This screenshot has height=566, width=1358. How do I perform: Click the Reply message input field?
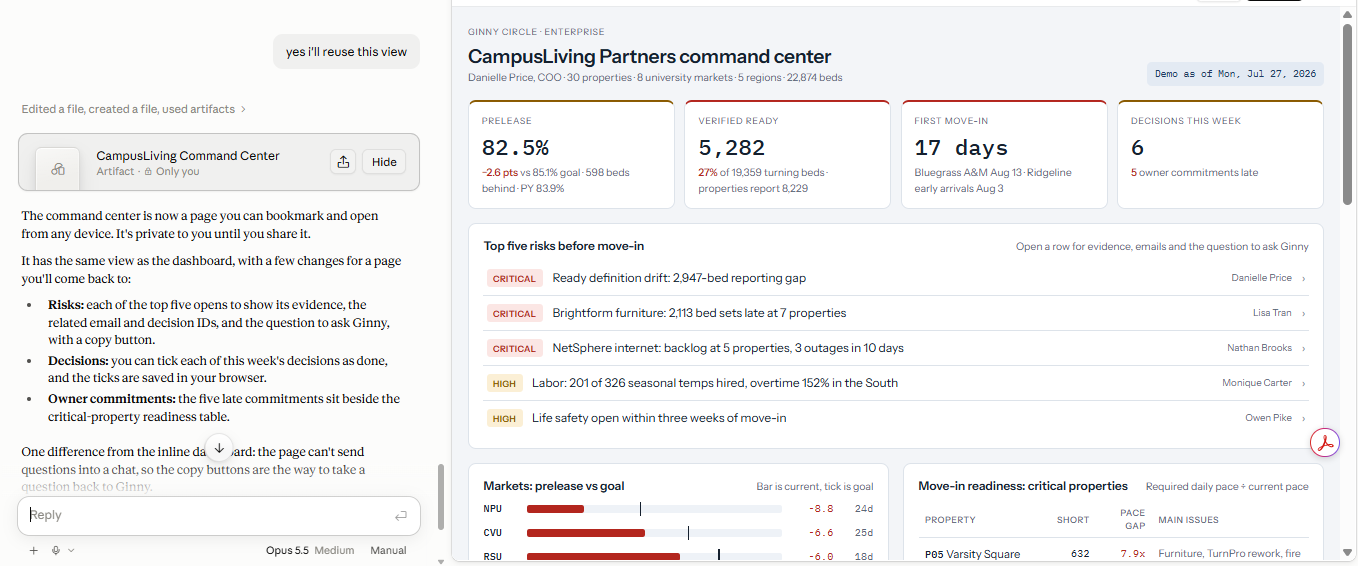tap(219, 516)
